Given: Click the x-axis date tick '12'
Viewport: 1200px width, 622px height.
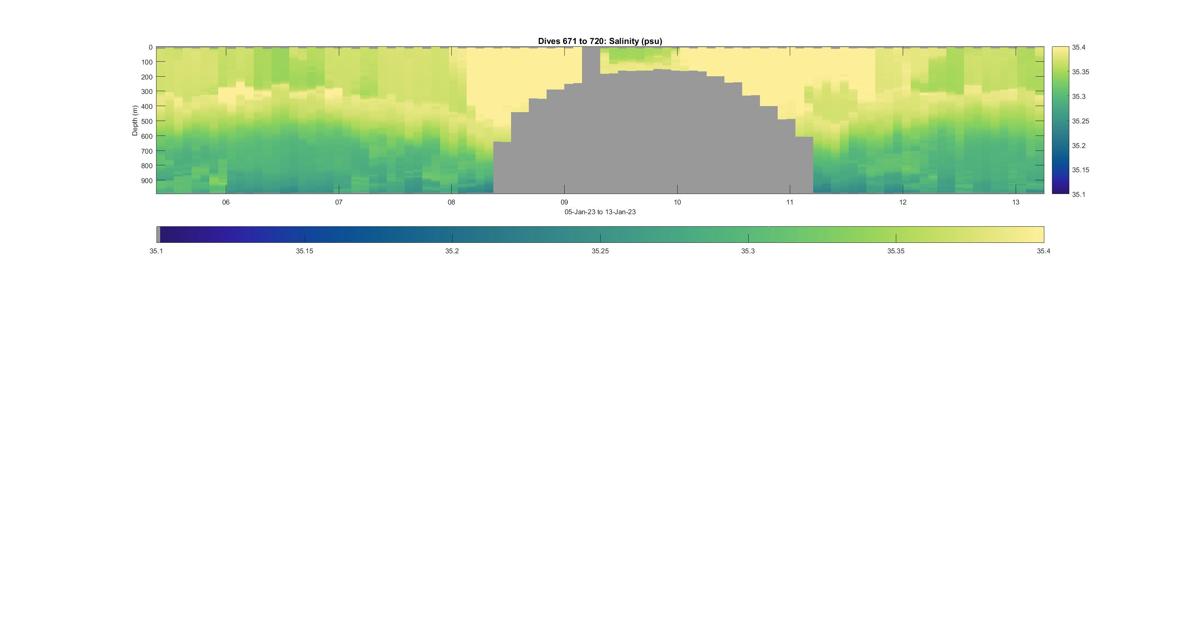Looking at the screenshot, I should point(903,202).
